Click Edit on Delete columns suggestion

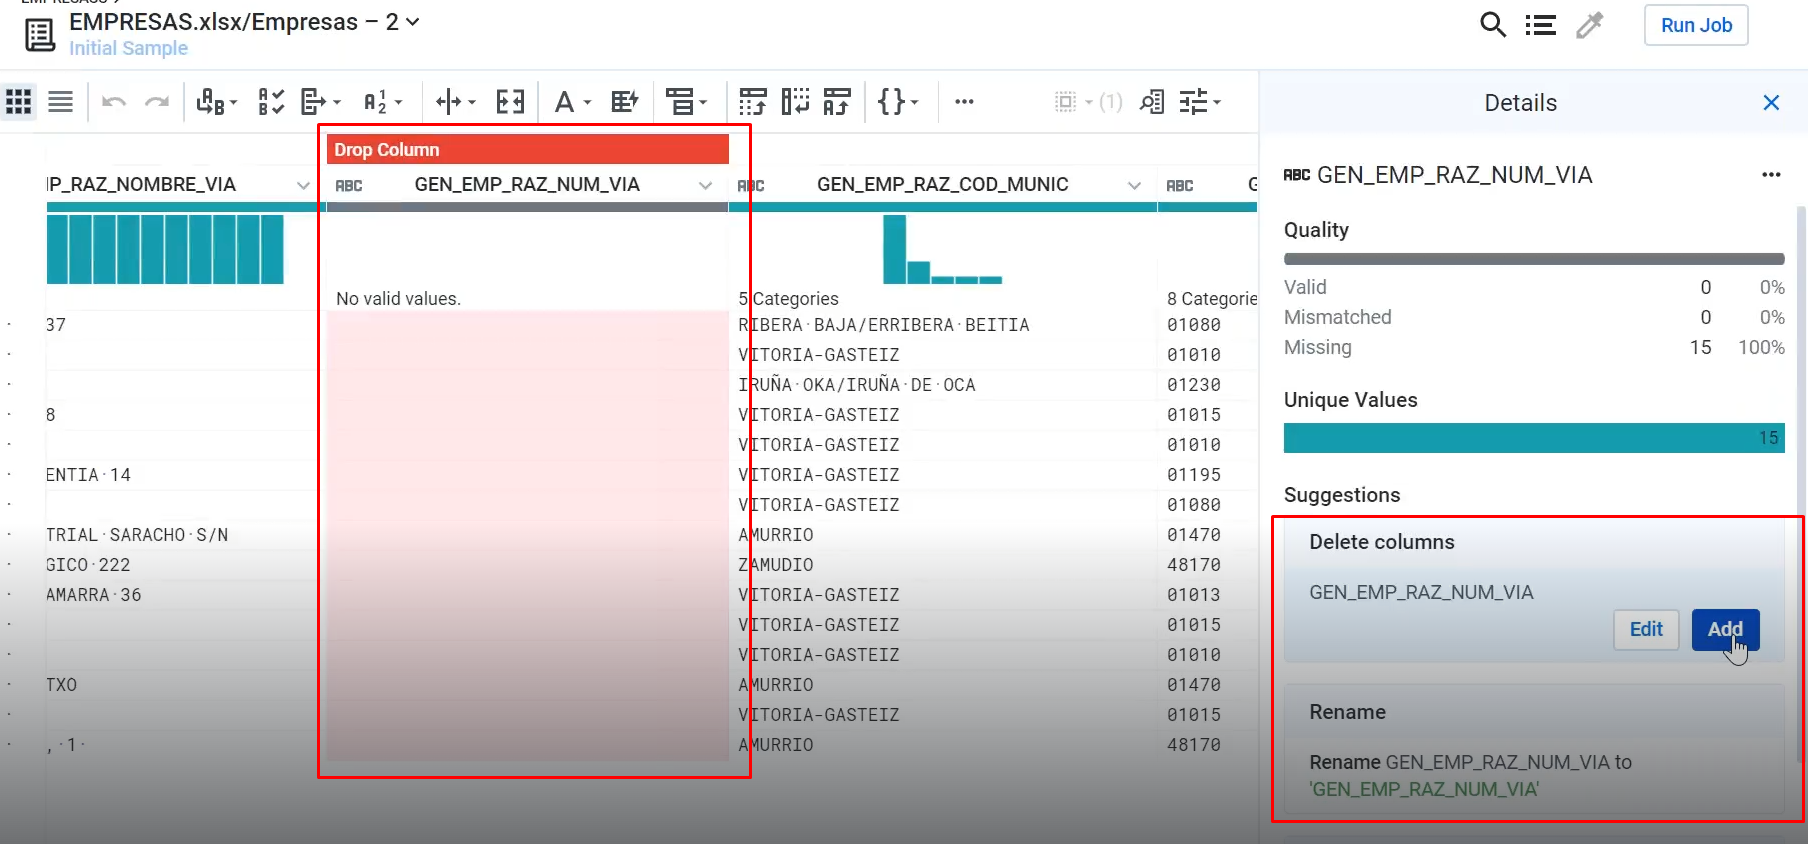click(x=1645, y=629)
